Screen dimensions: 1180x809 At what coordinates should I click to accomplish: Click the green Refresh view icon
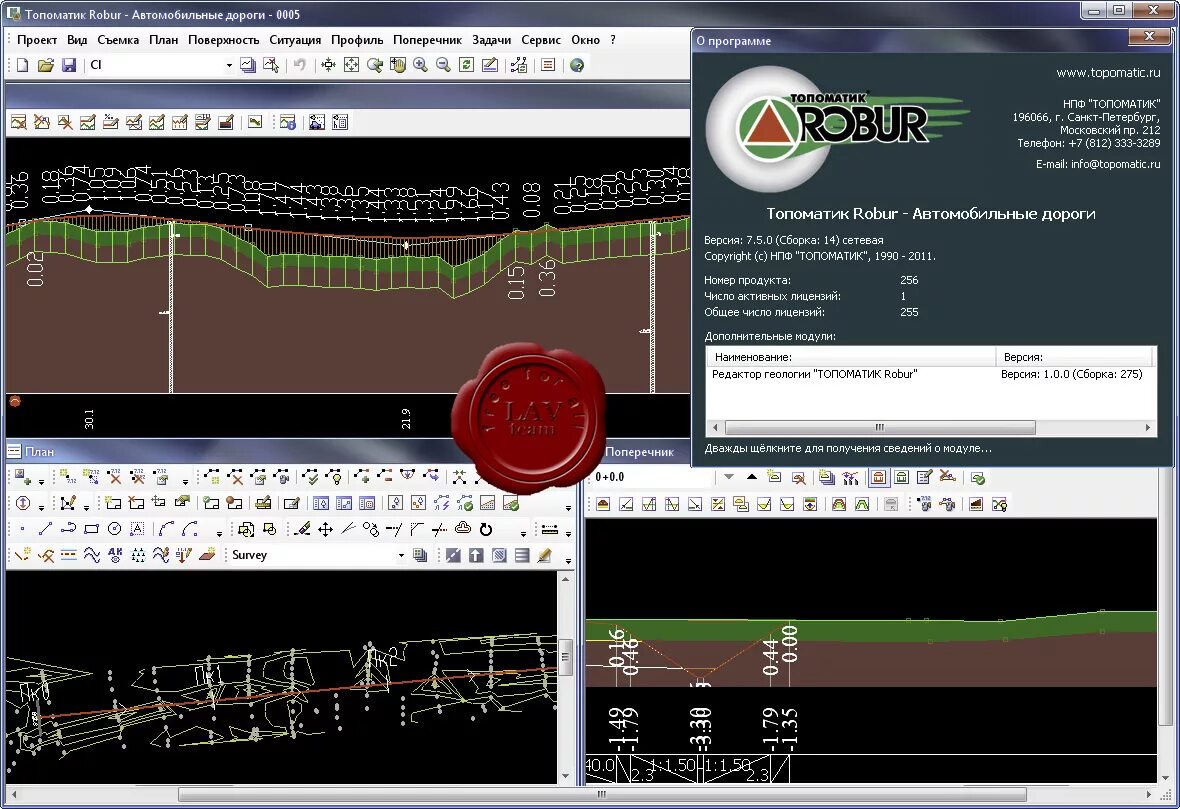(467, 65)
